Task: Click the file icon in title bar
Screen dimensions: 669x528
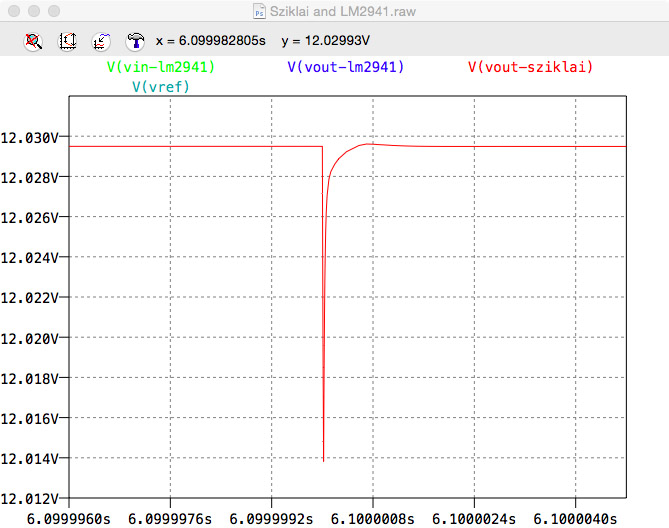Action: click(259, 11)
